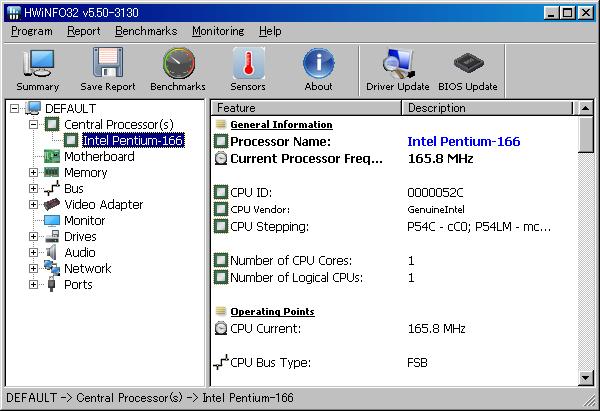The image size is (600, 411).
Task: Click the DEFAULT computer icon in tree
Action: [33, 108]
